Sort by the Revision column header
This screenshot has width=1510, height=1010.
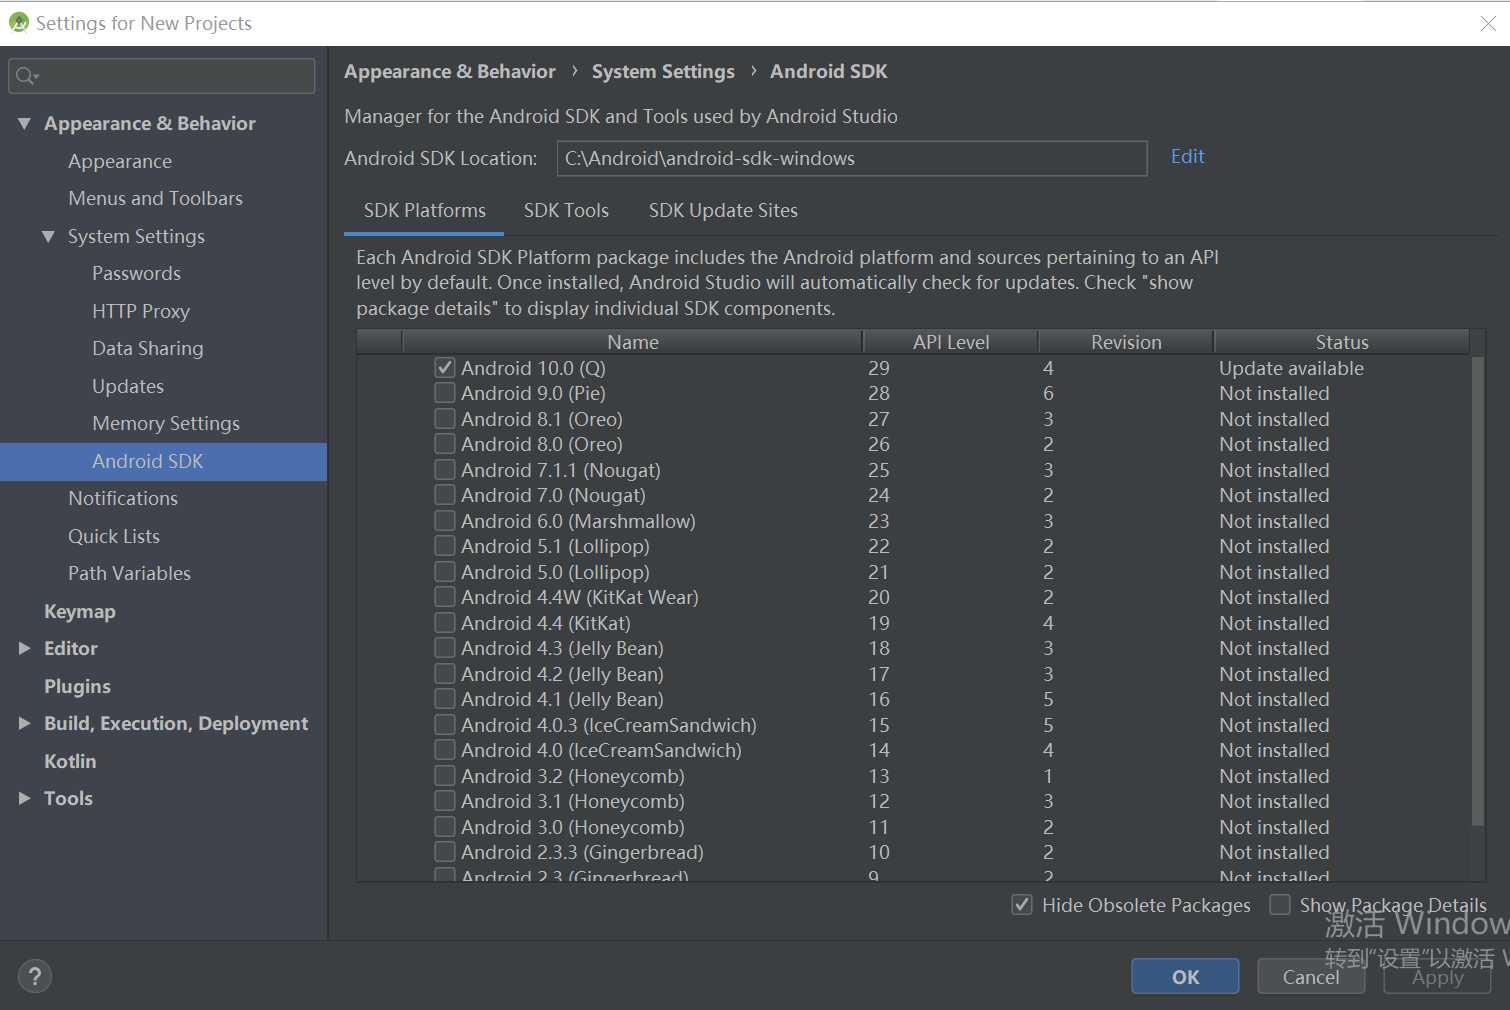tap(1126, 342)
